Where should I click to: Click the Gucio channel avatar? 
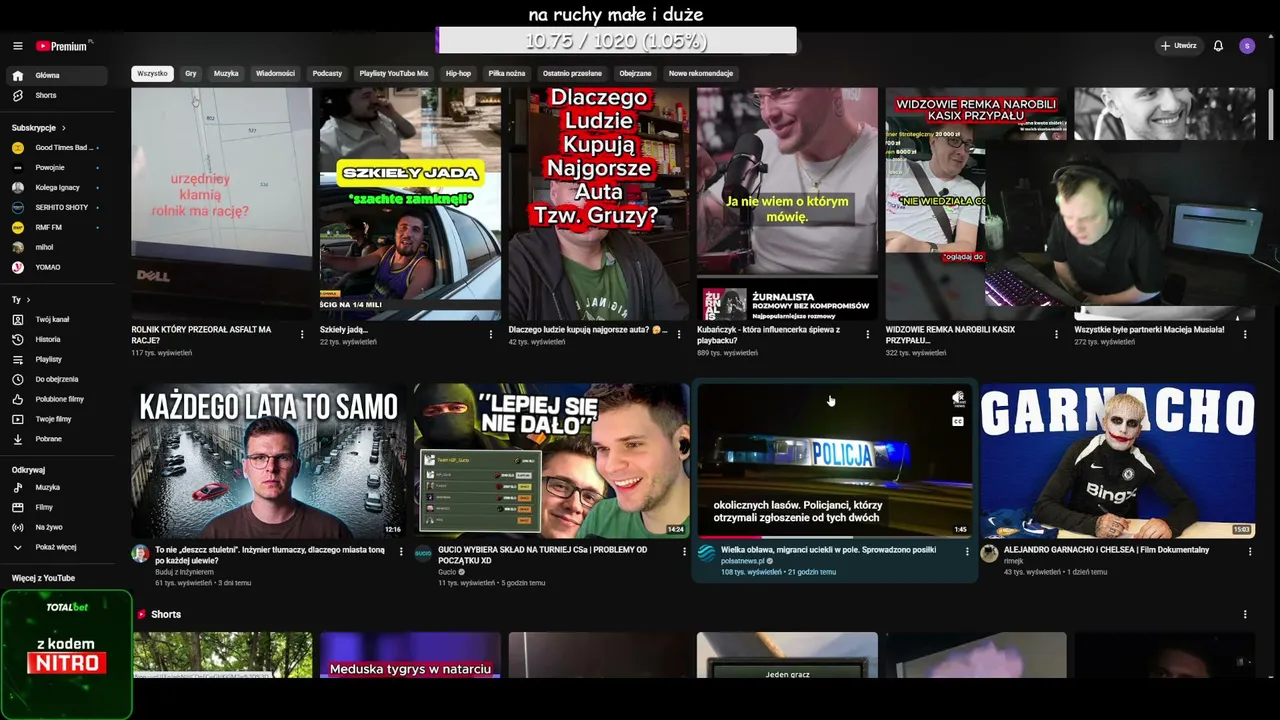[x=423, y=553]
